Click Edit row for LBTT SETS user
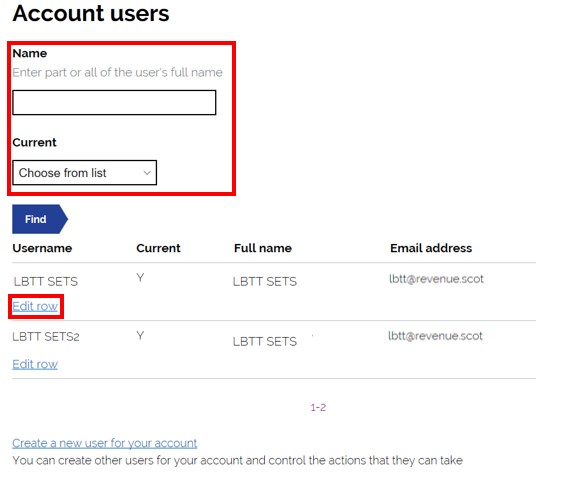 coord(35,306)
